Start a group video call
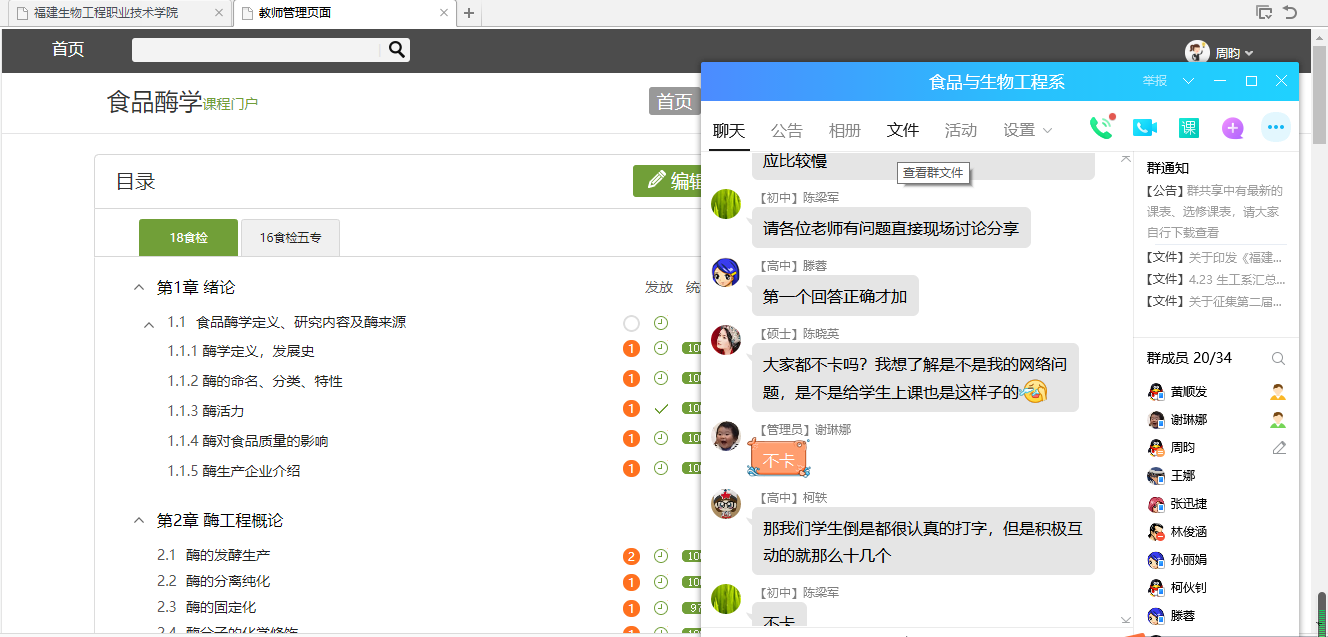This screenshot has width=1328, height=637. coord(1144,128)
